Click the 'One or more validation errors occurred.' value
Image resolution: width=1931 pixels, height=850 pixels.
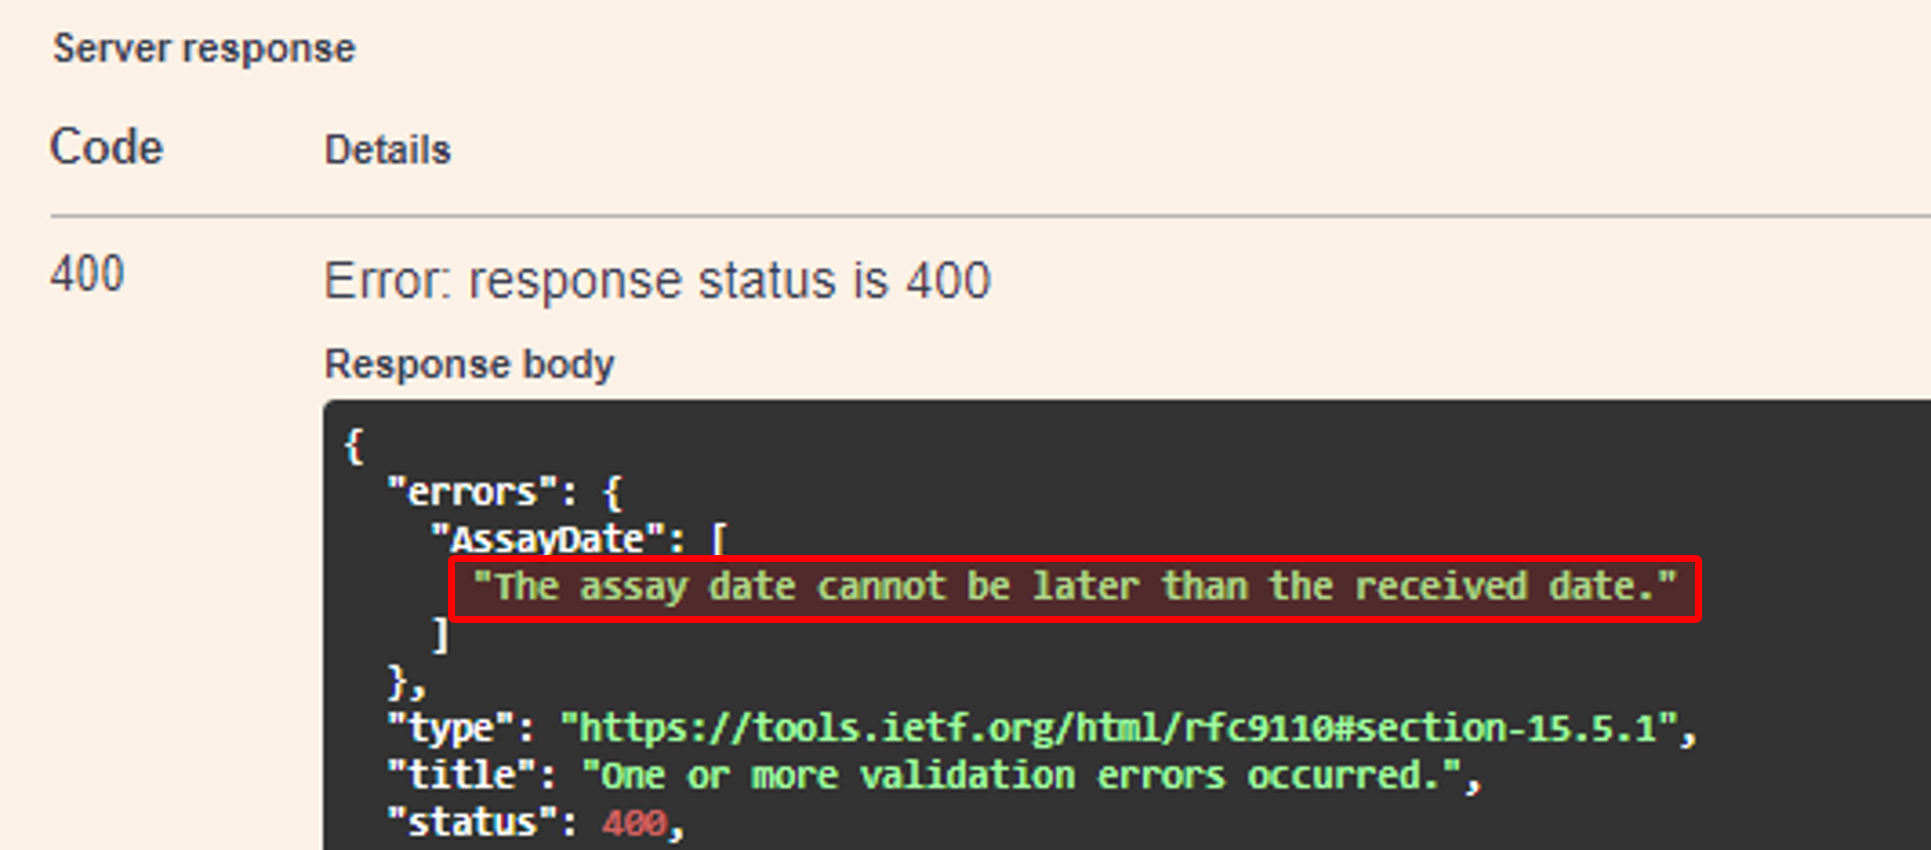coord(1021,776)
